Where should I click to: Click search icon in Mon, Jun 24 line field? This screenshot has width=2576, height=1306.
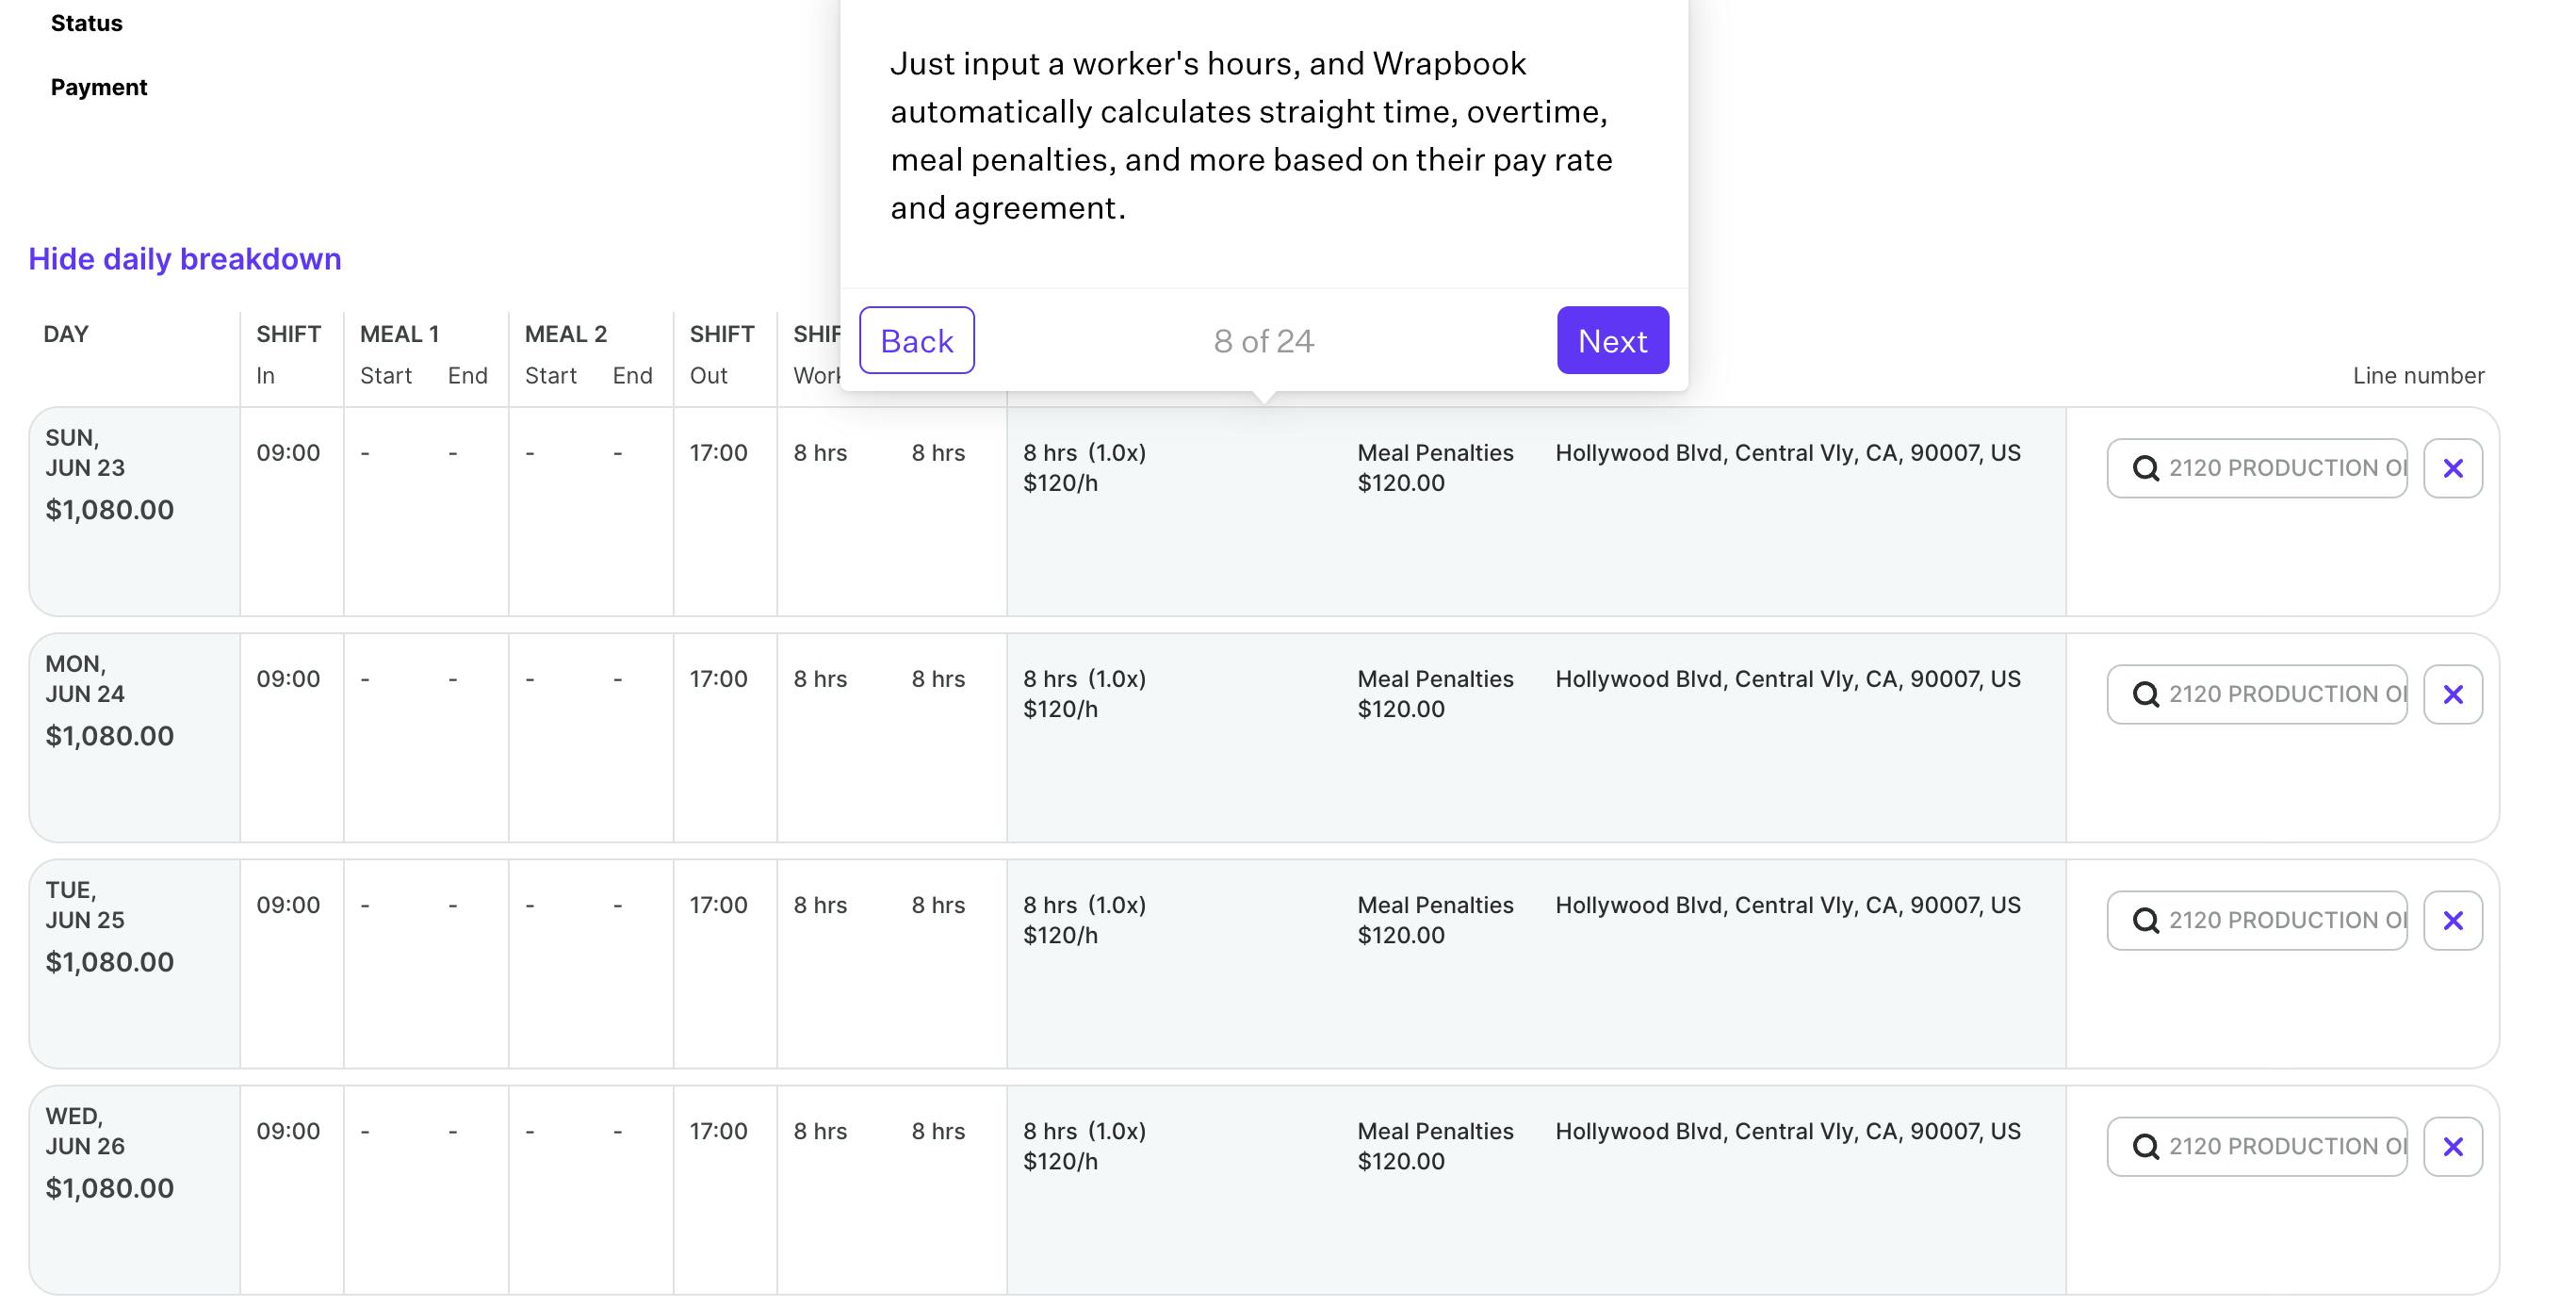click(2145, 694)
